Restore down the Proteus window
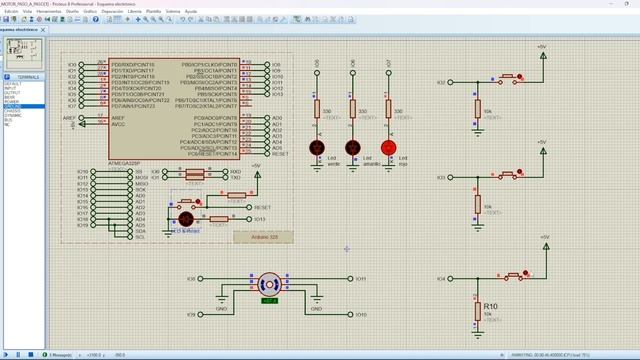This screenshot has width=640, height=360. [x=627, y=4]
